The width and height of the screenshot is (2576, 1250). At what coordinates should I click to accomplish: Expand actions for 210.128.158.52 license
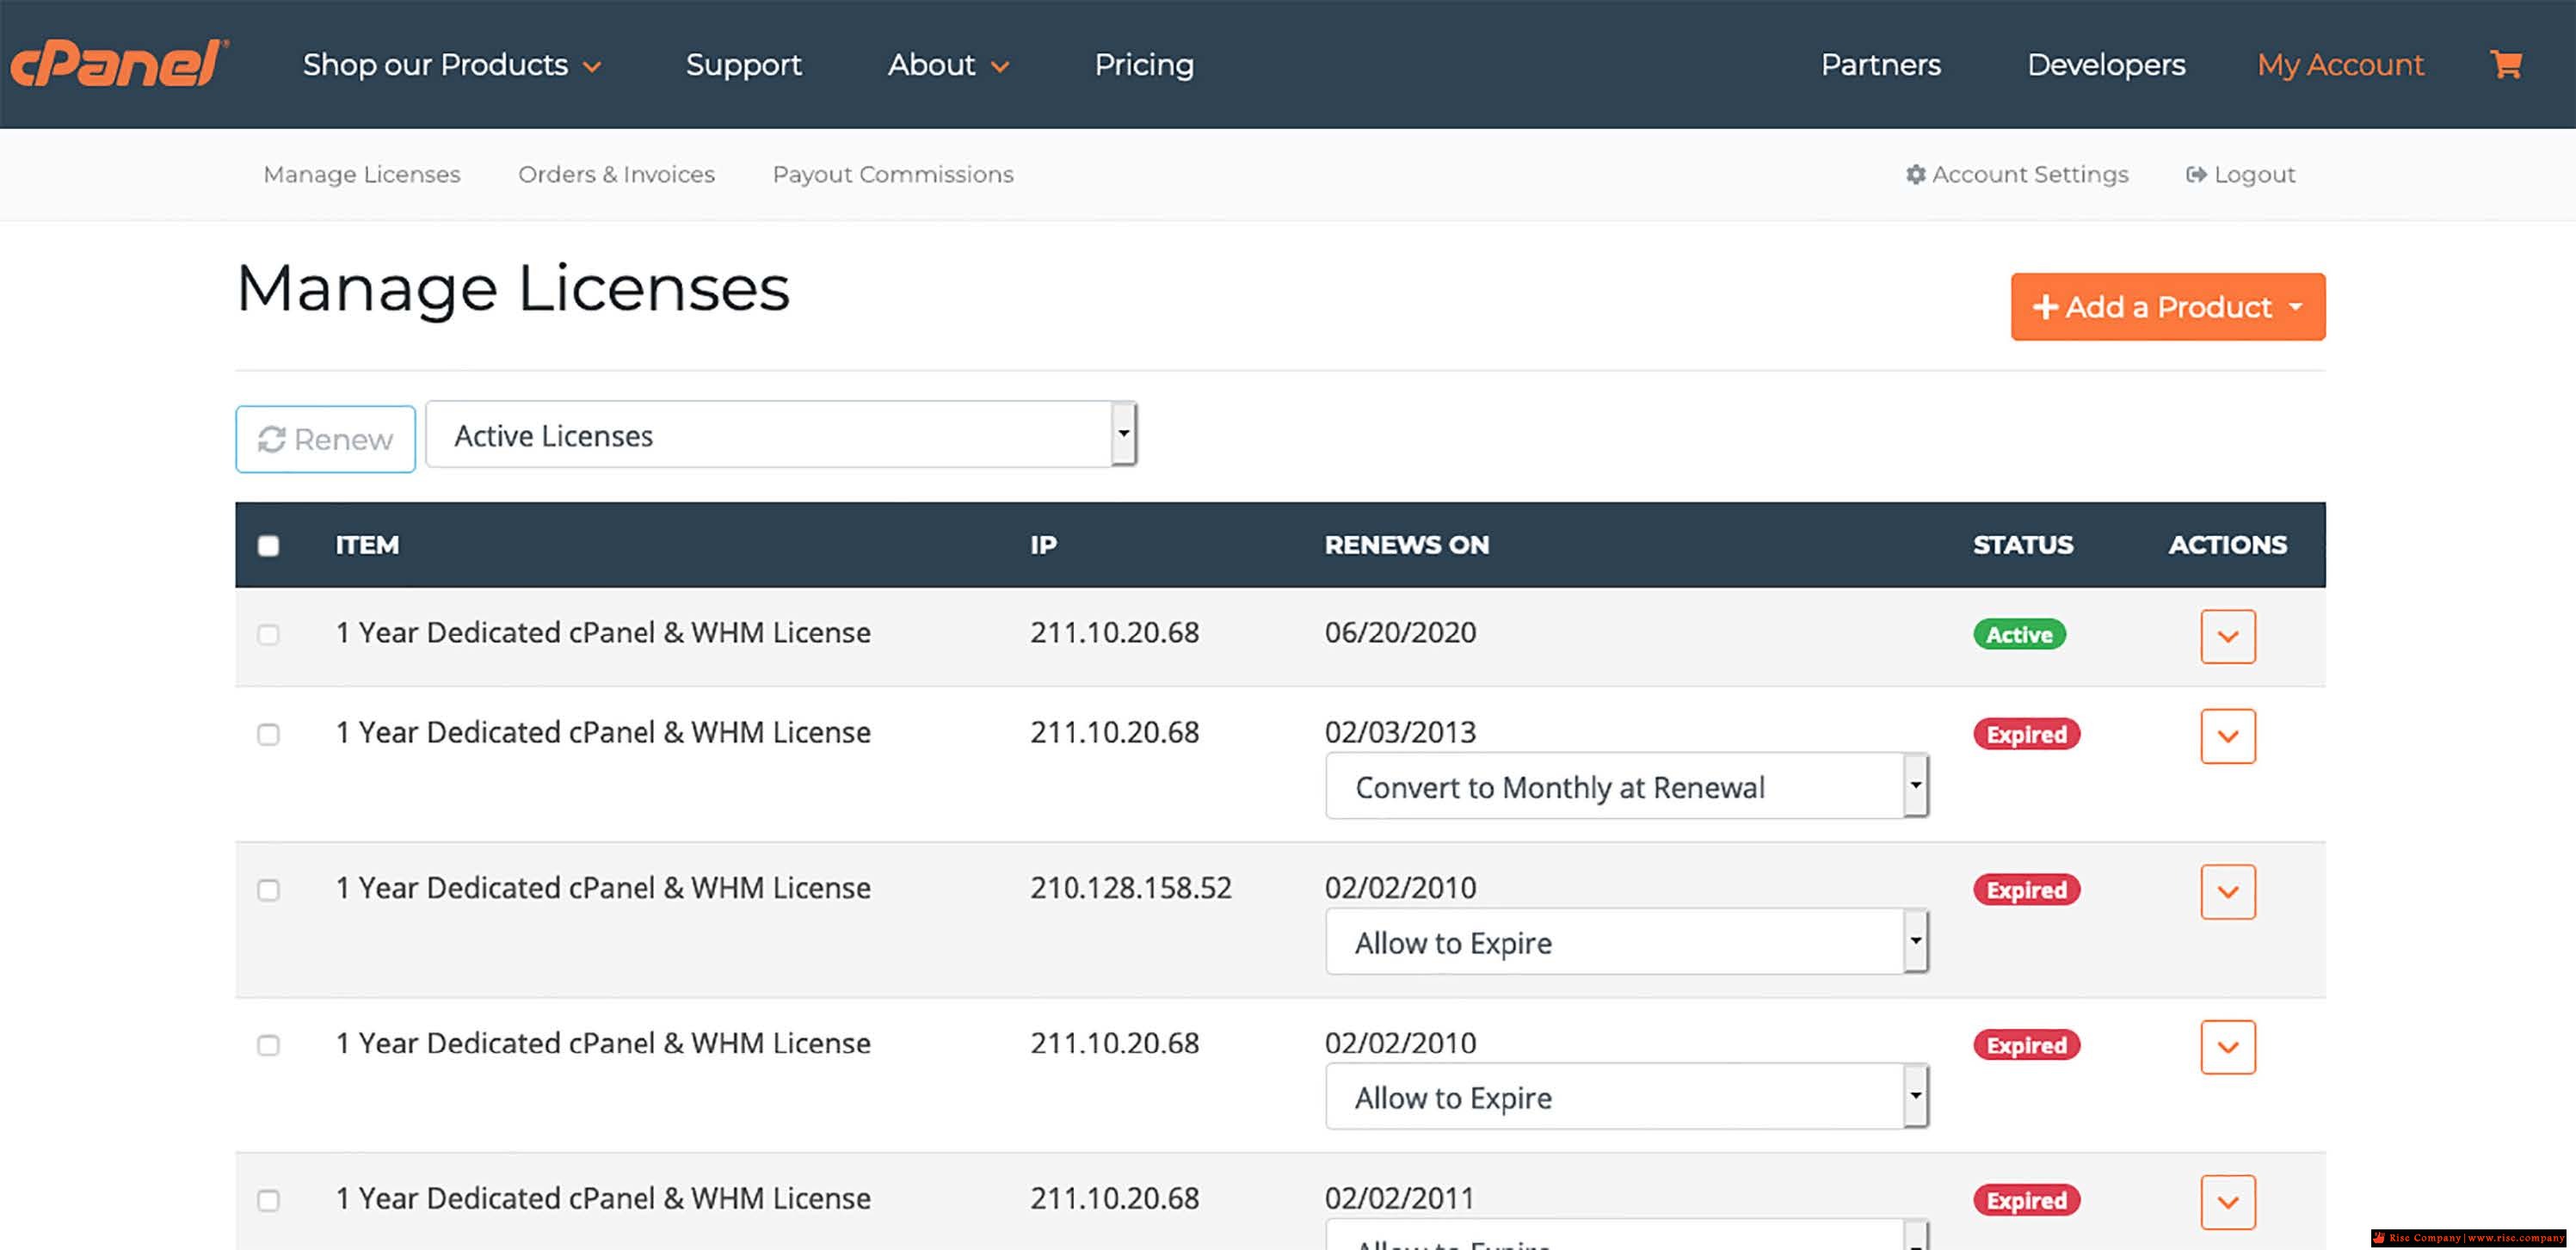point(2228,891)
